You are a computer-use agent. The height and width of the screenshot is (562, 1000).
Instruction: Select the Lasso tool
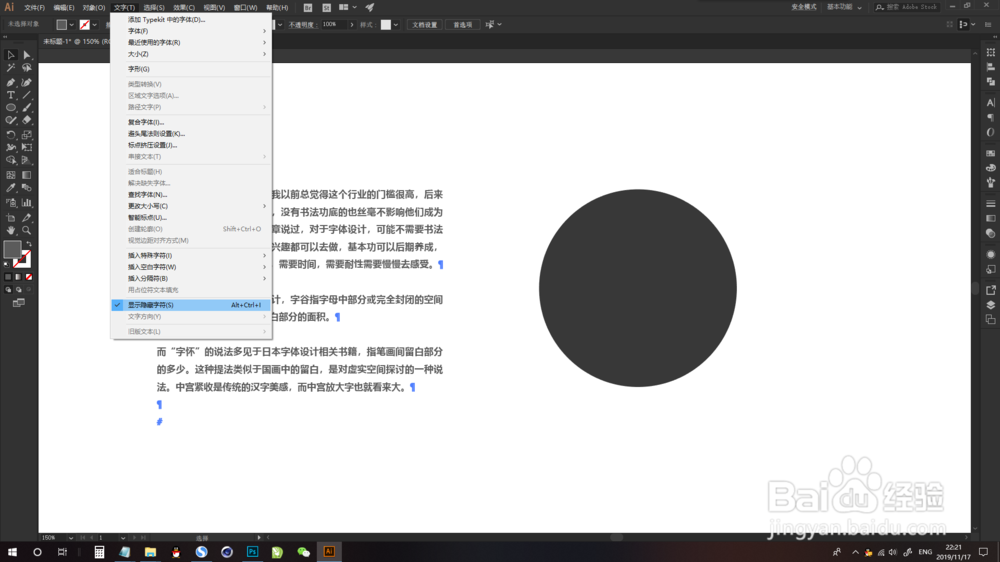[27, 68]
